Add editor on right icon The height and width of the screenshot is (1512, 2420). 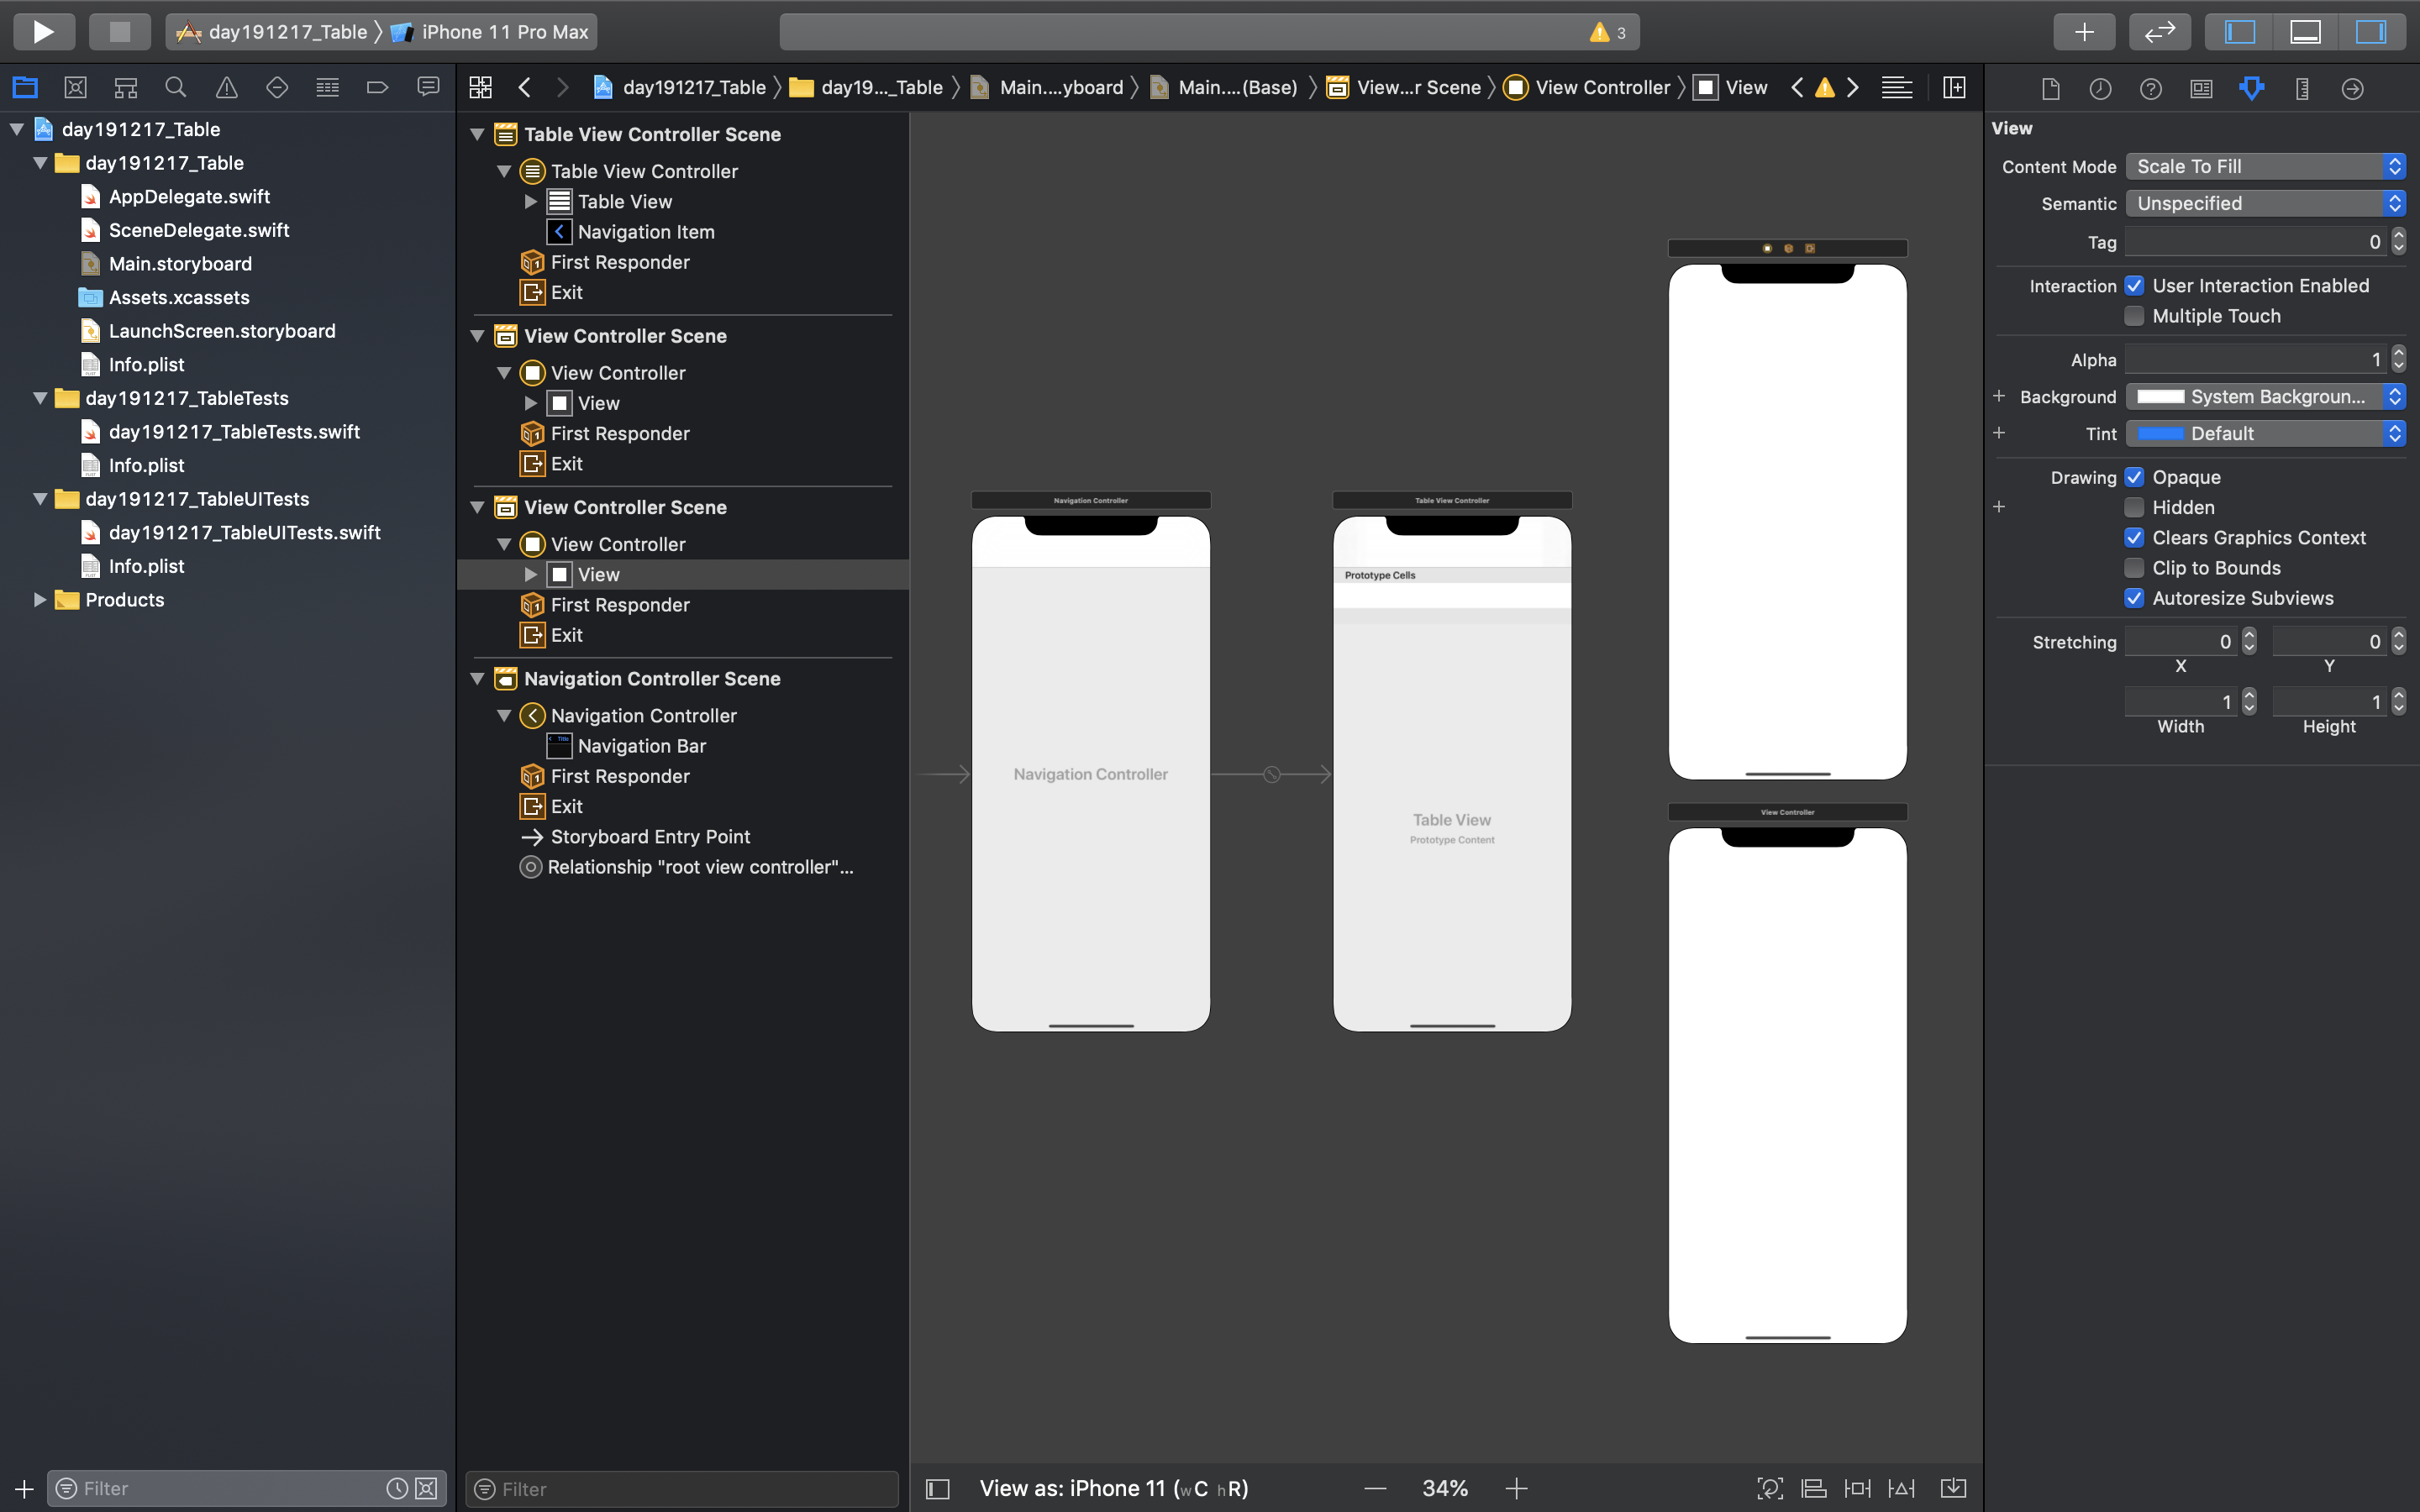[x=1953, y=88]
